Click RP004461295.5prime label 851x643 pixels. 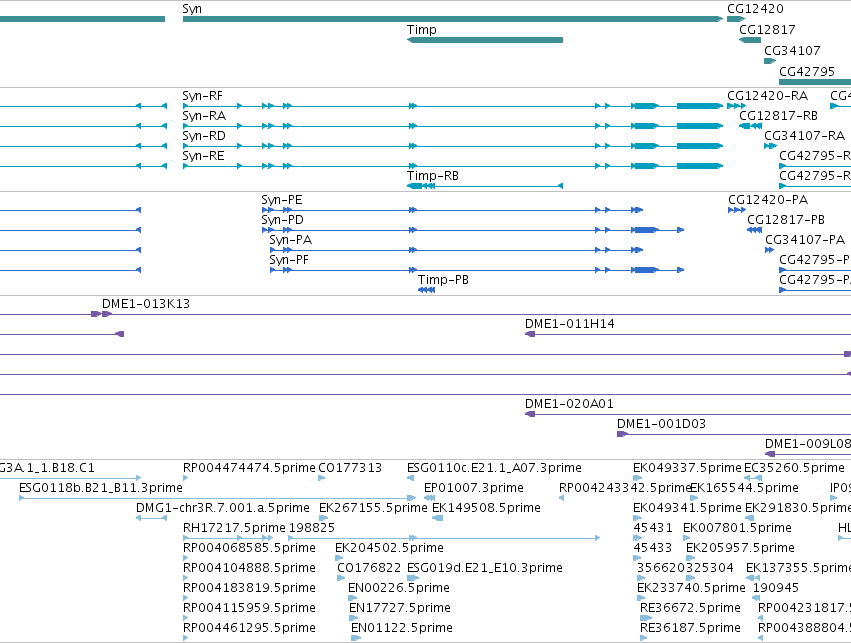coord(249,628)
